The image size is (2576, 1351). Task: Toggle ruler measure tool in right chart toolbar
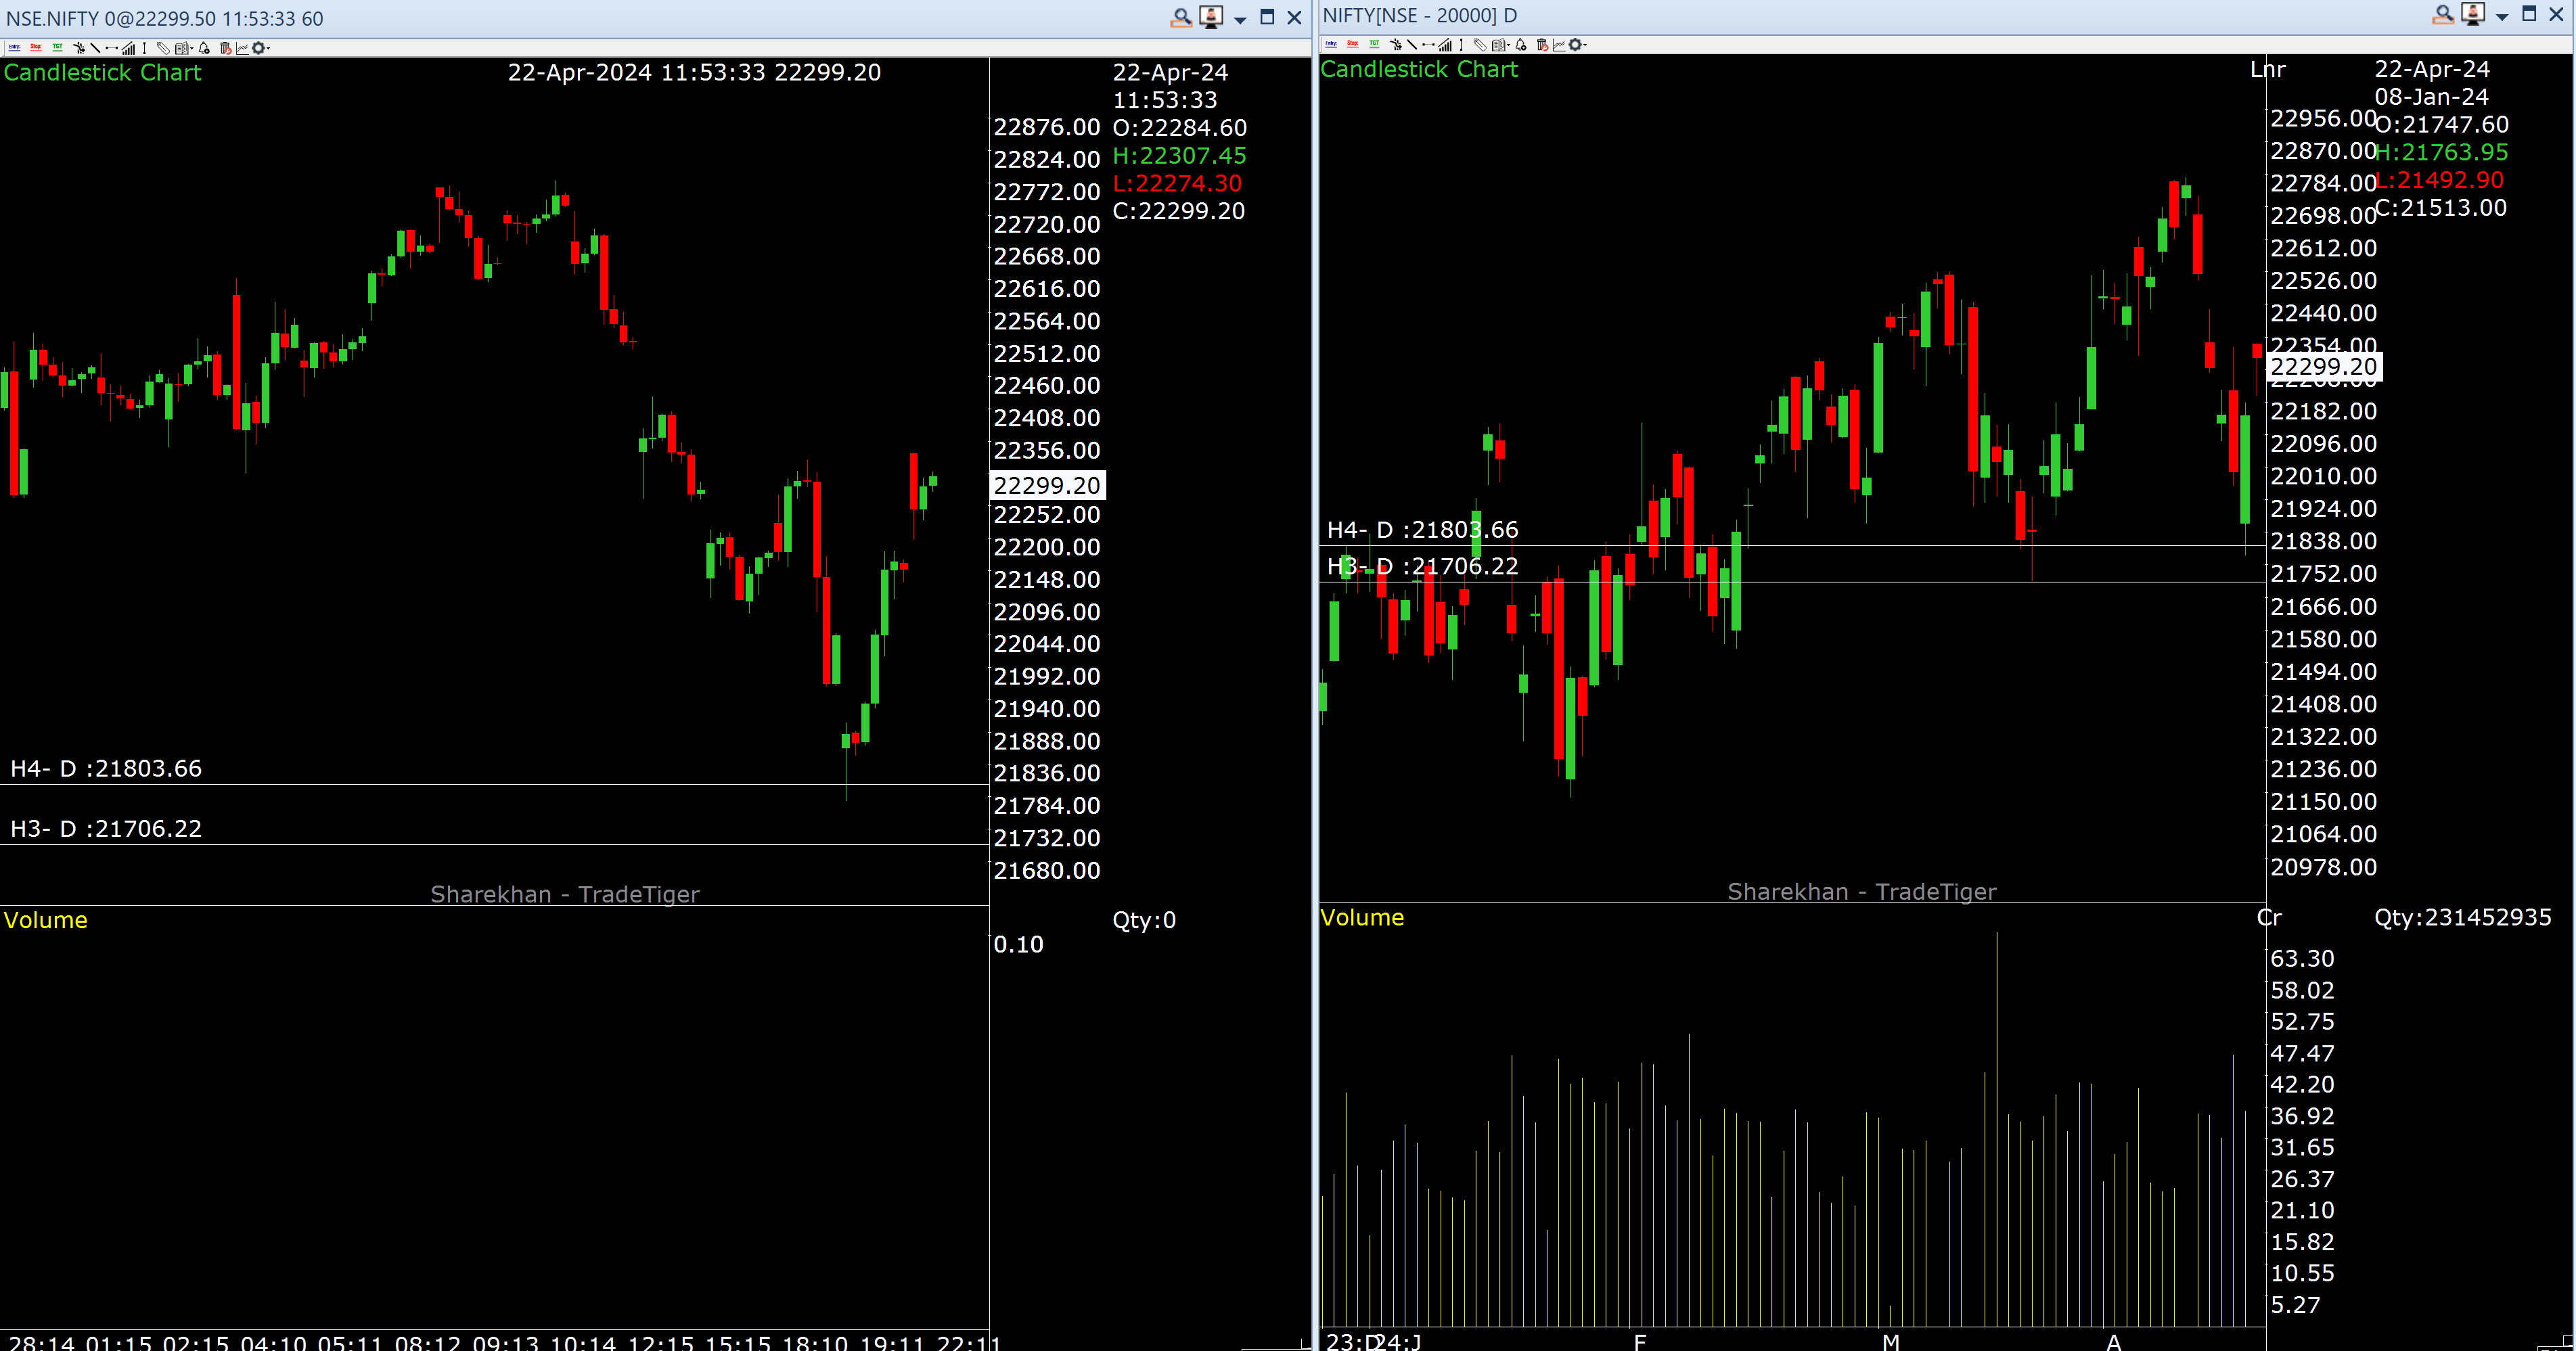(x=1480, y=45)
